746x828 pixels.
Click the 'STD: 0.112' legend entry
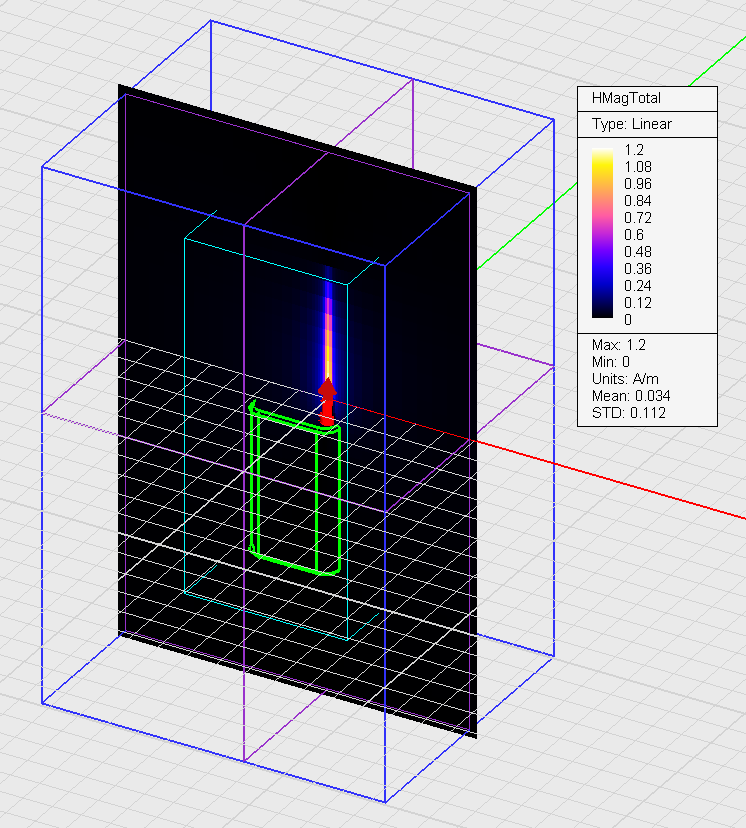coord(629,413)
